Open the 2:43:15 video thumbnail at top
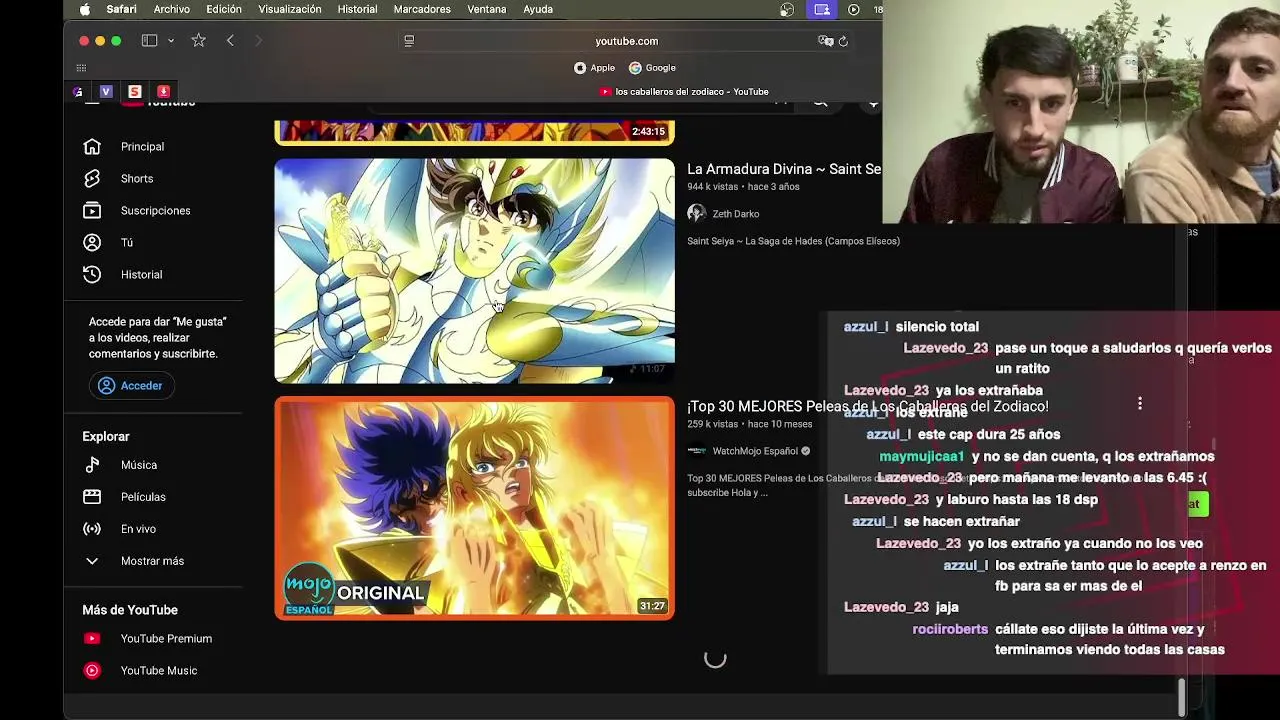This screenshot has height=720, width=1280. 474,132
